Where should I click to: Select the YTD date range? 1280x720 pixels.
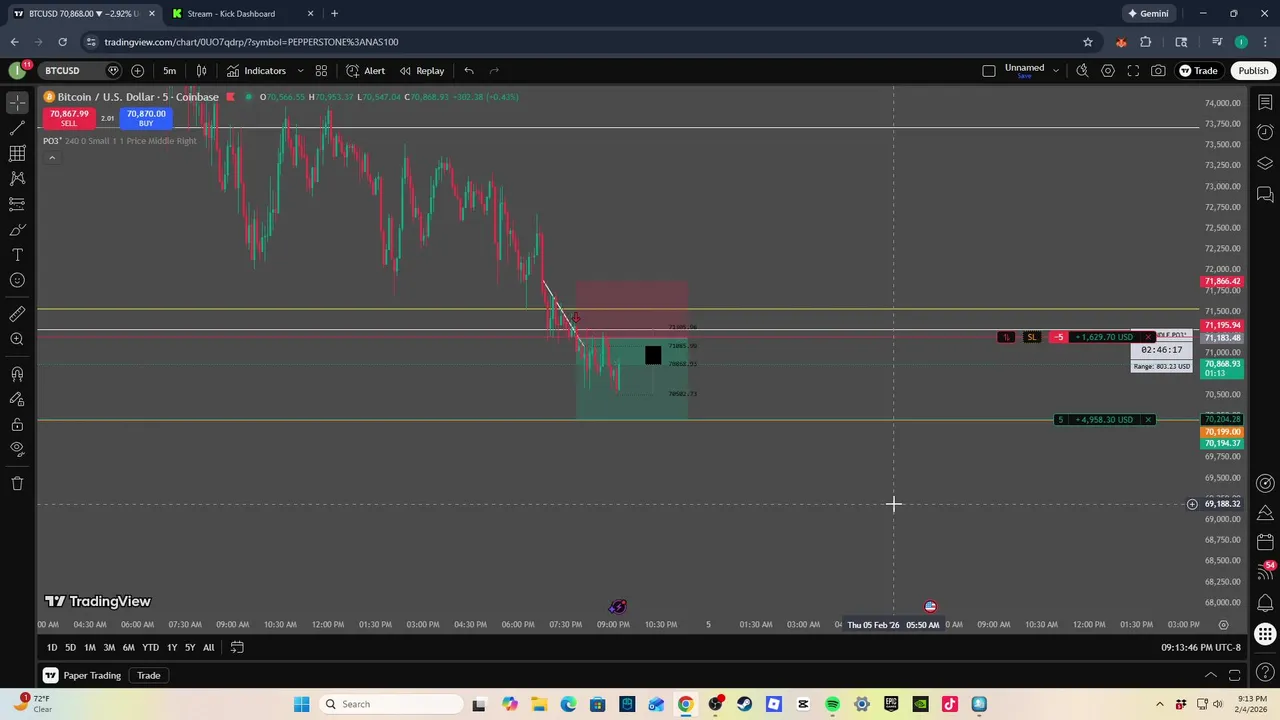pos(150,648)
